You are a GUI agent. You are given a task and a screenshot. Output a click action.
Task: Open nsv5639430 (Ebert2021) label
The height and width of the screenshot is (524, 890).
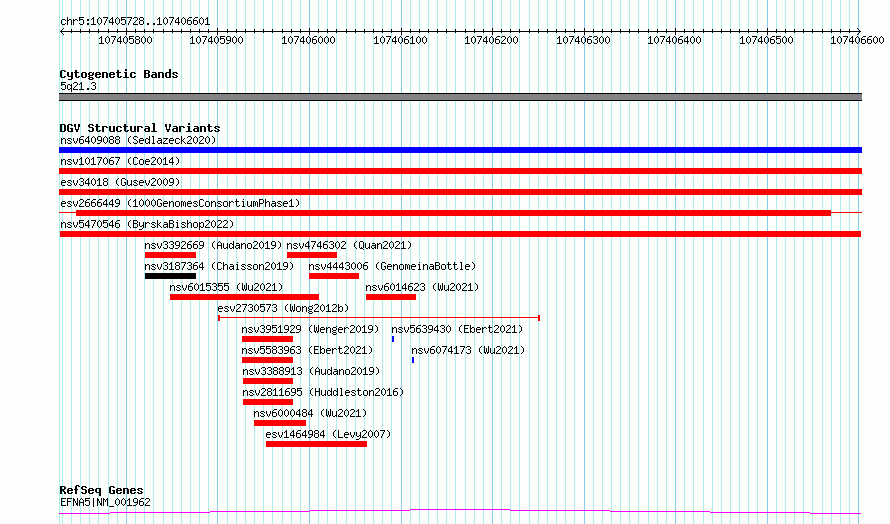point(457,329)
